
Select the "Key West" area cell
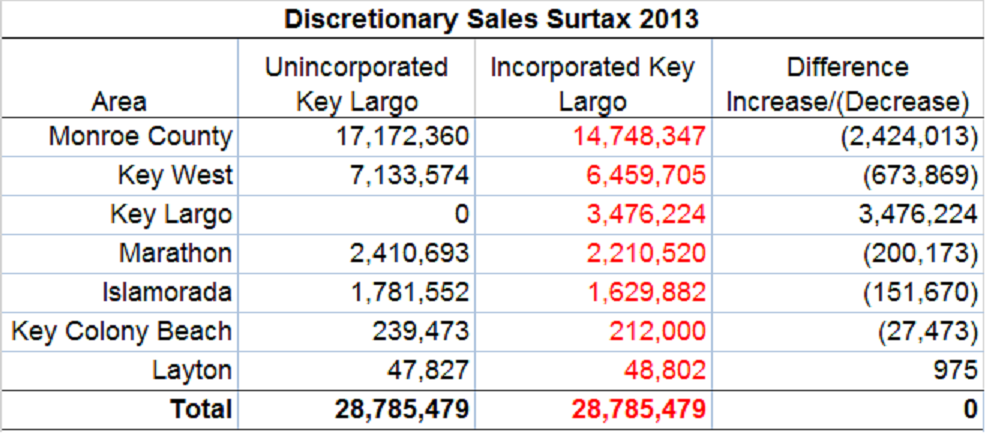(x=174, y=175)
